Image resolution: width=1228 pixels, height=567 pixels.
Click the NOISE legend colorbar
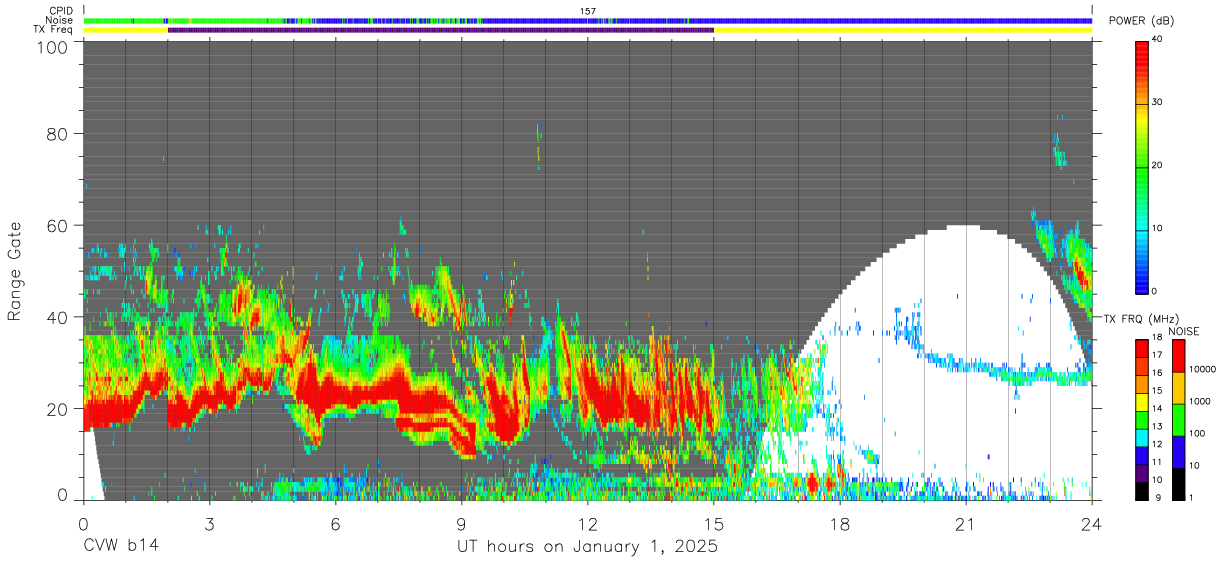pyautogui.click(x=1178, y=419)
